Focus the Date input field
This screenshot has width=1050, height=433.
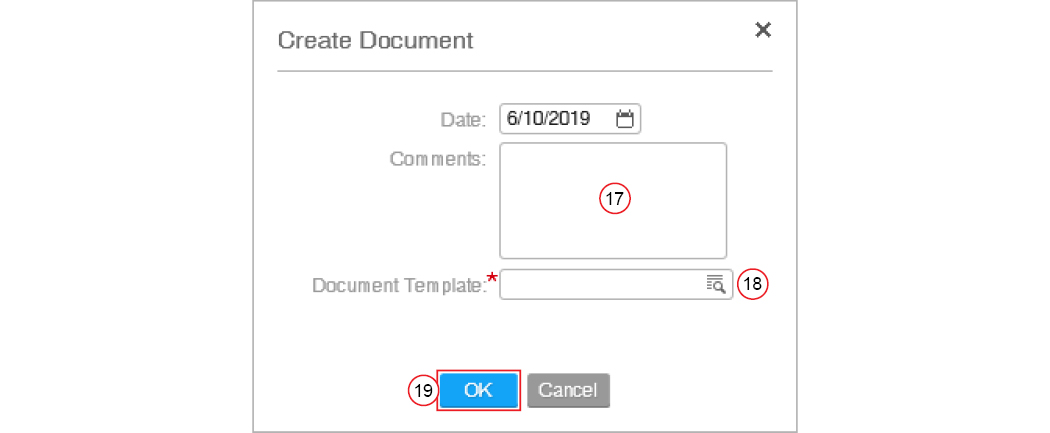(571, 120)
